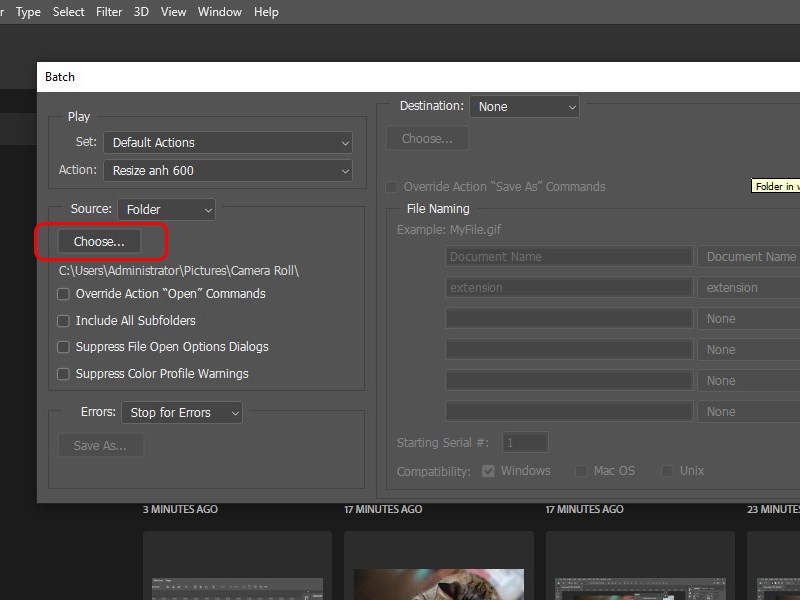Open the Help menu

[x=266, y=12]
